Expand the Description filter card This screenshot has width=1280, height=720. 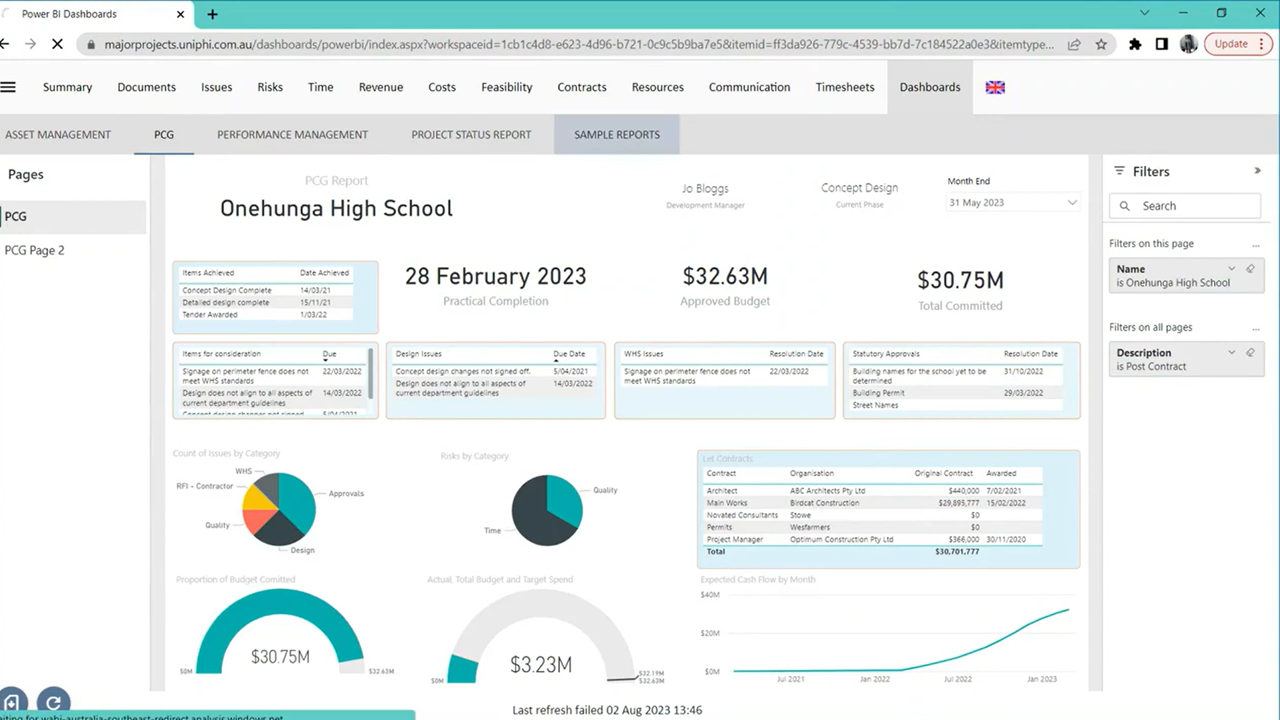[1231, 352]
